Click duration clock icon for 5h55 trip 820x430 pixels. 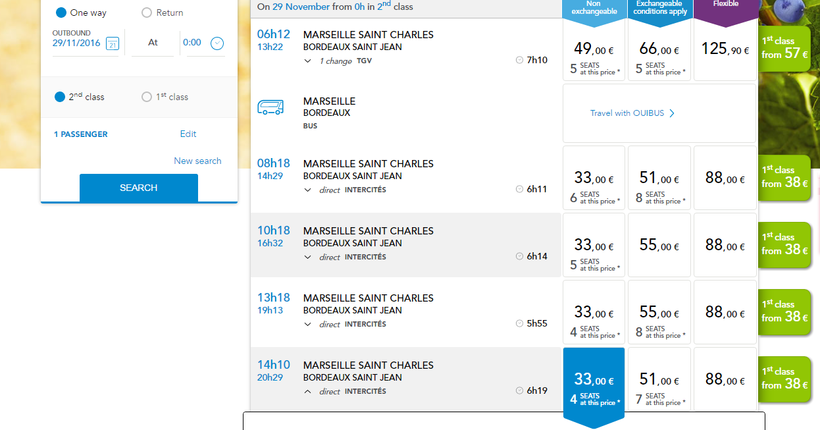[518, 324]
